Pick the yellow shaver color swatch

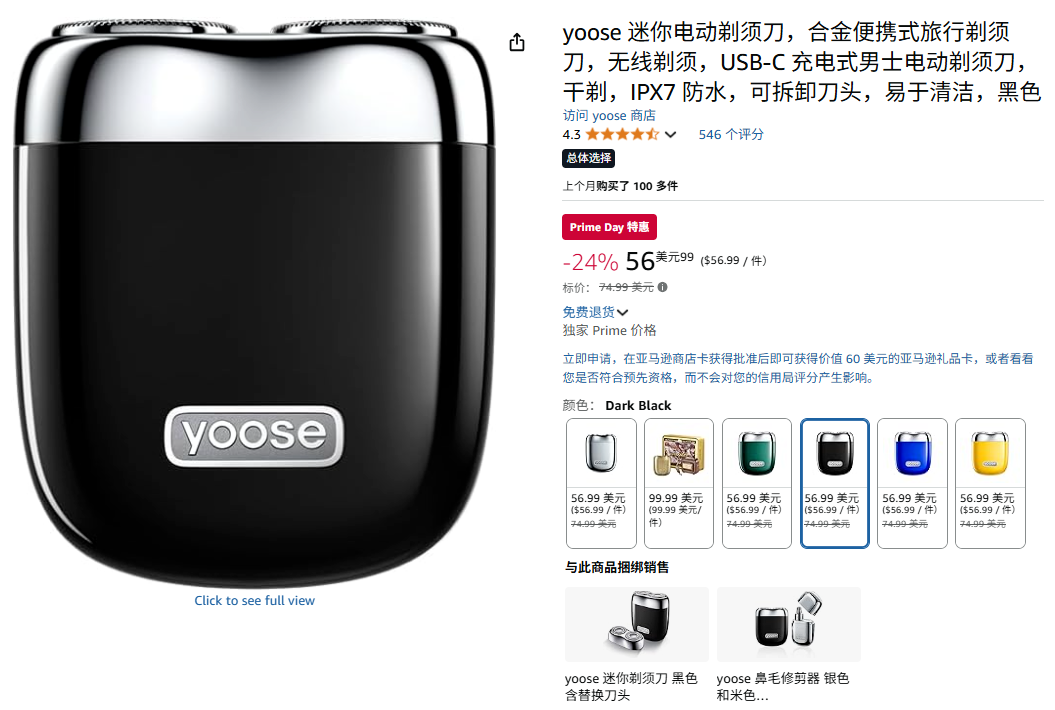click(x=990, y=483)
